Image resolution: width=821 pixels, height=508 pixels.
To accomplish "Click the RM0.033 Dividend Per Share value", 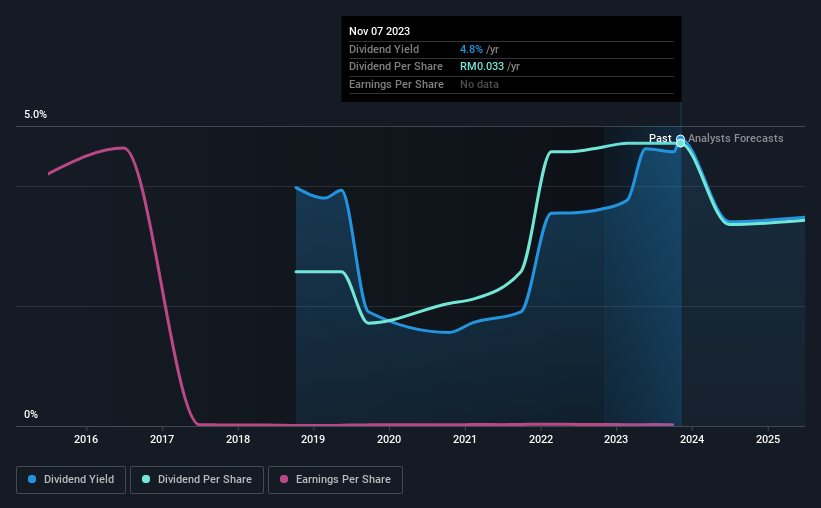I will pos(482,67).
